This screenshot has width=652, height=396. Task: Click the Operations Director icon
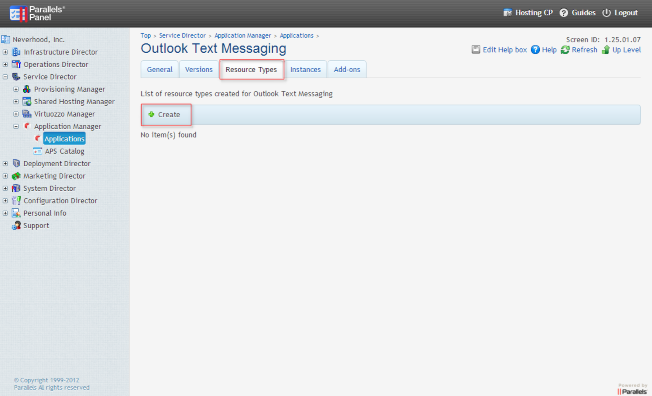pos(16,64)
